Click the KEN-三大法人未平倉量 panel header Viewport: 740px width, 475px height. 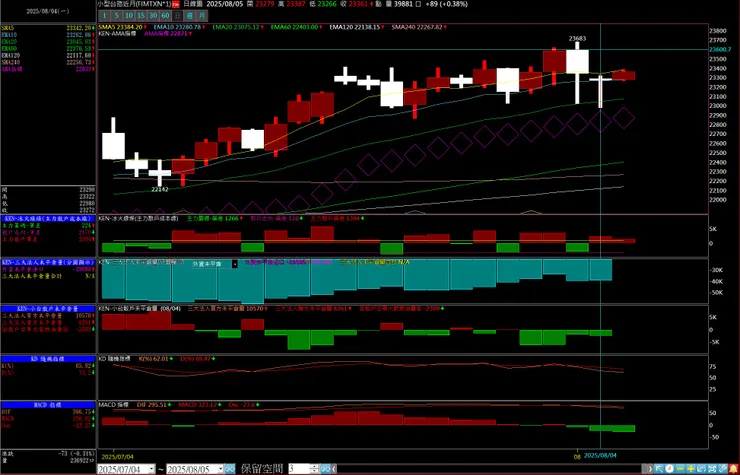[x=48, y=262]
